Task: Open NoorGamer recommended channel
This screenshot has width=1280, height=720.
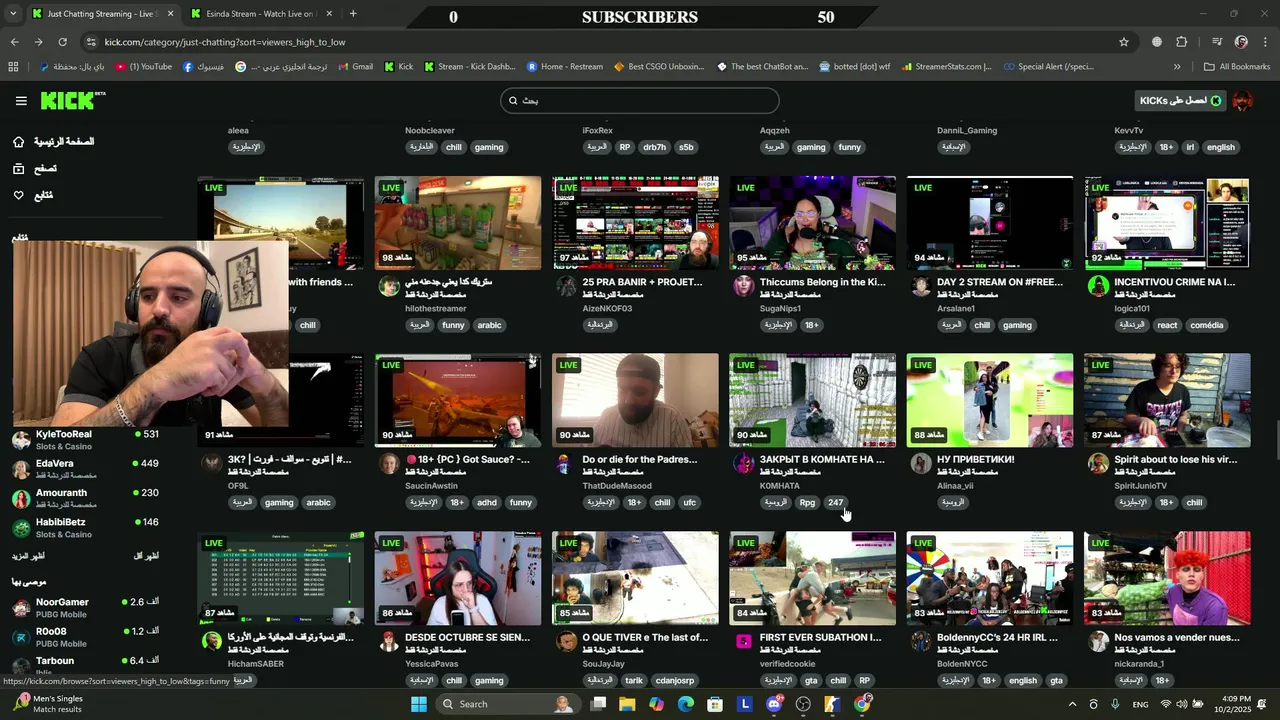Action: [85, 607]
